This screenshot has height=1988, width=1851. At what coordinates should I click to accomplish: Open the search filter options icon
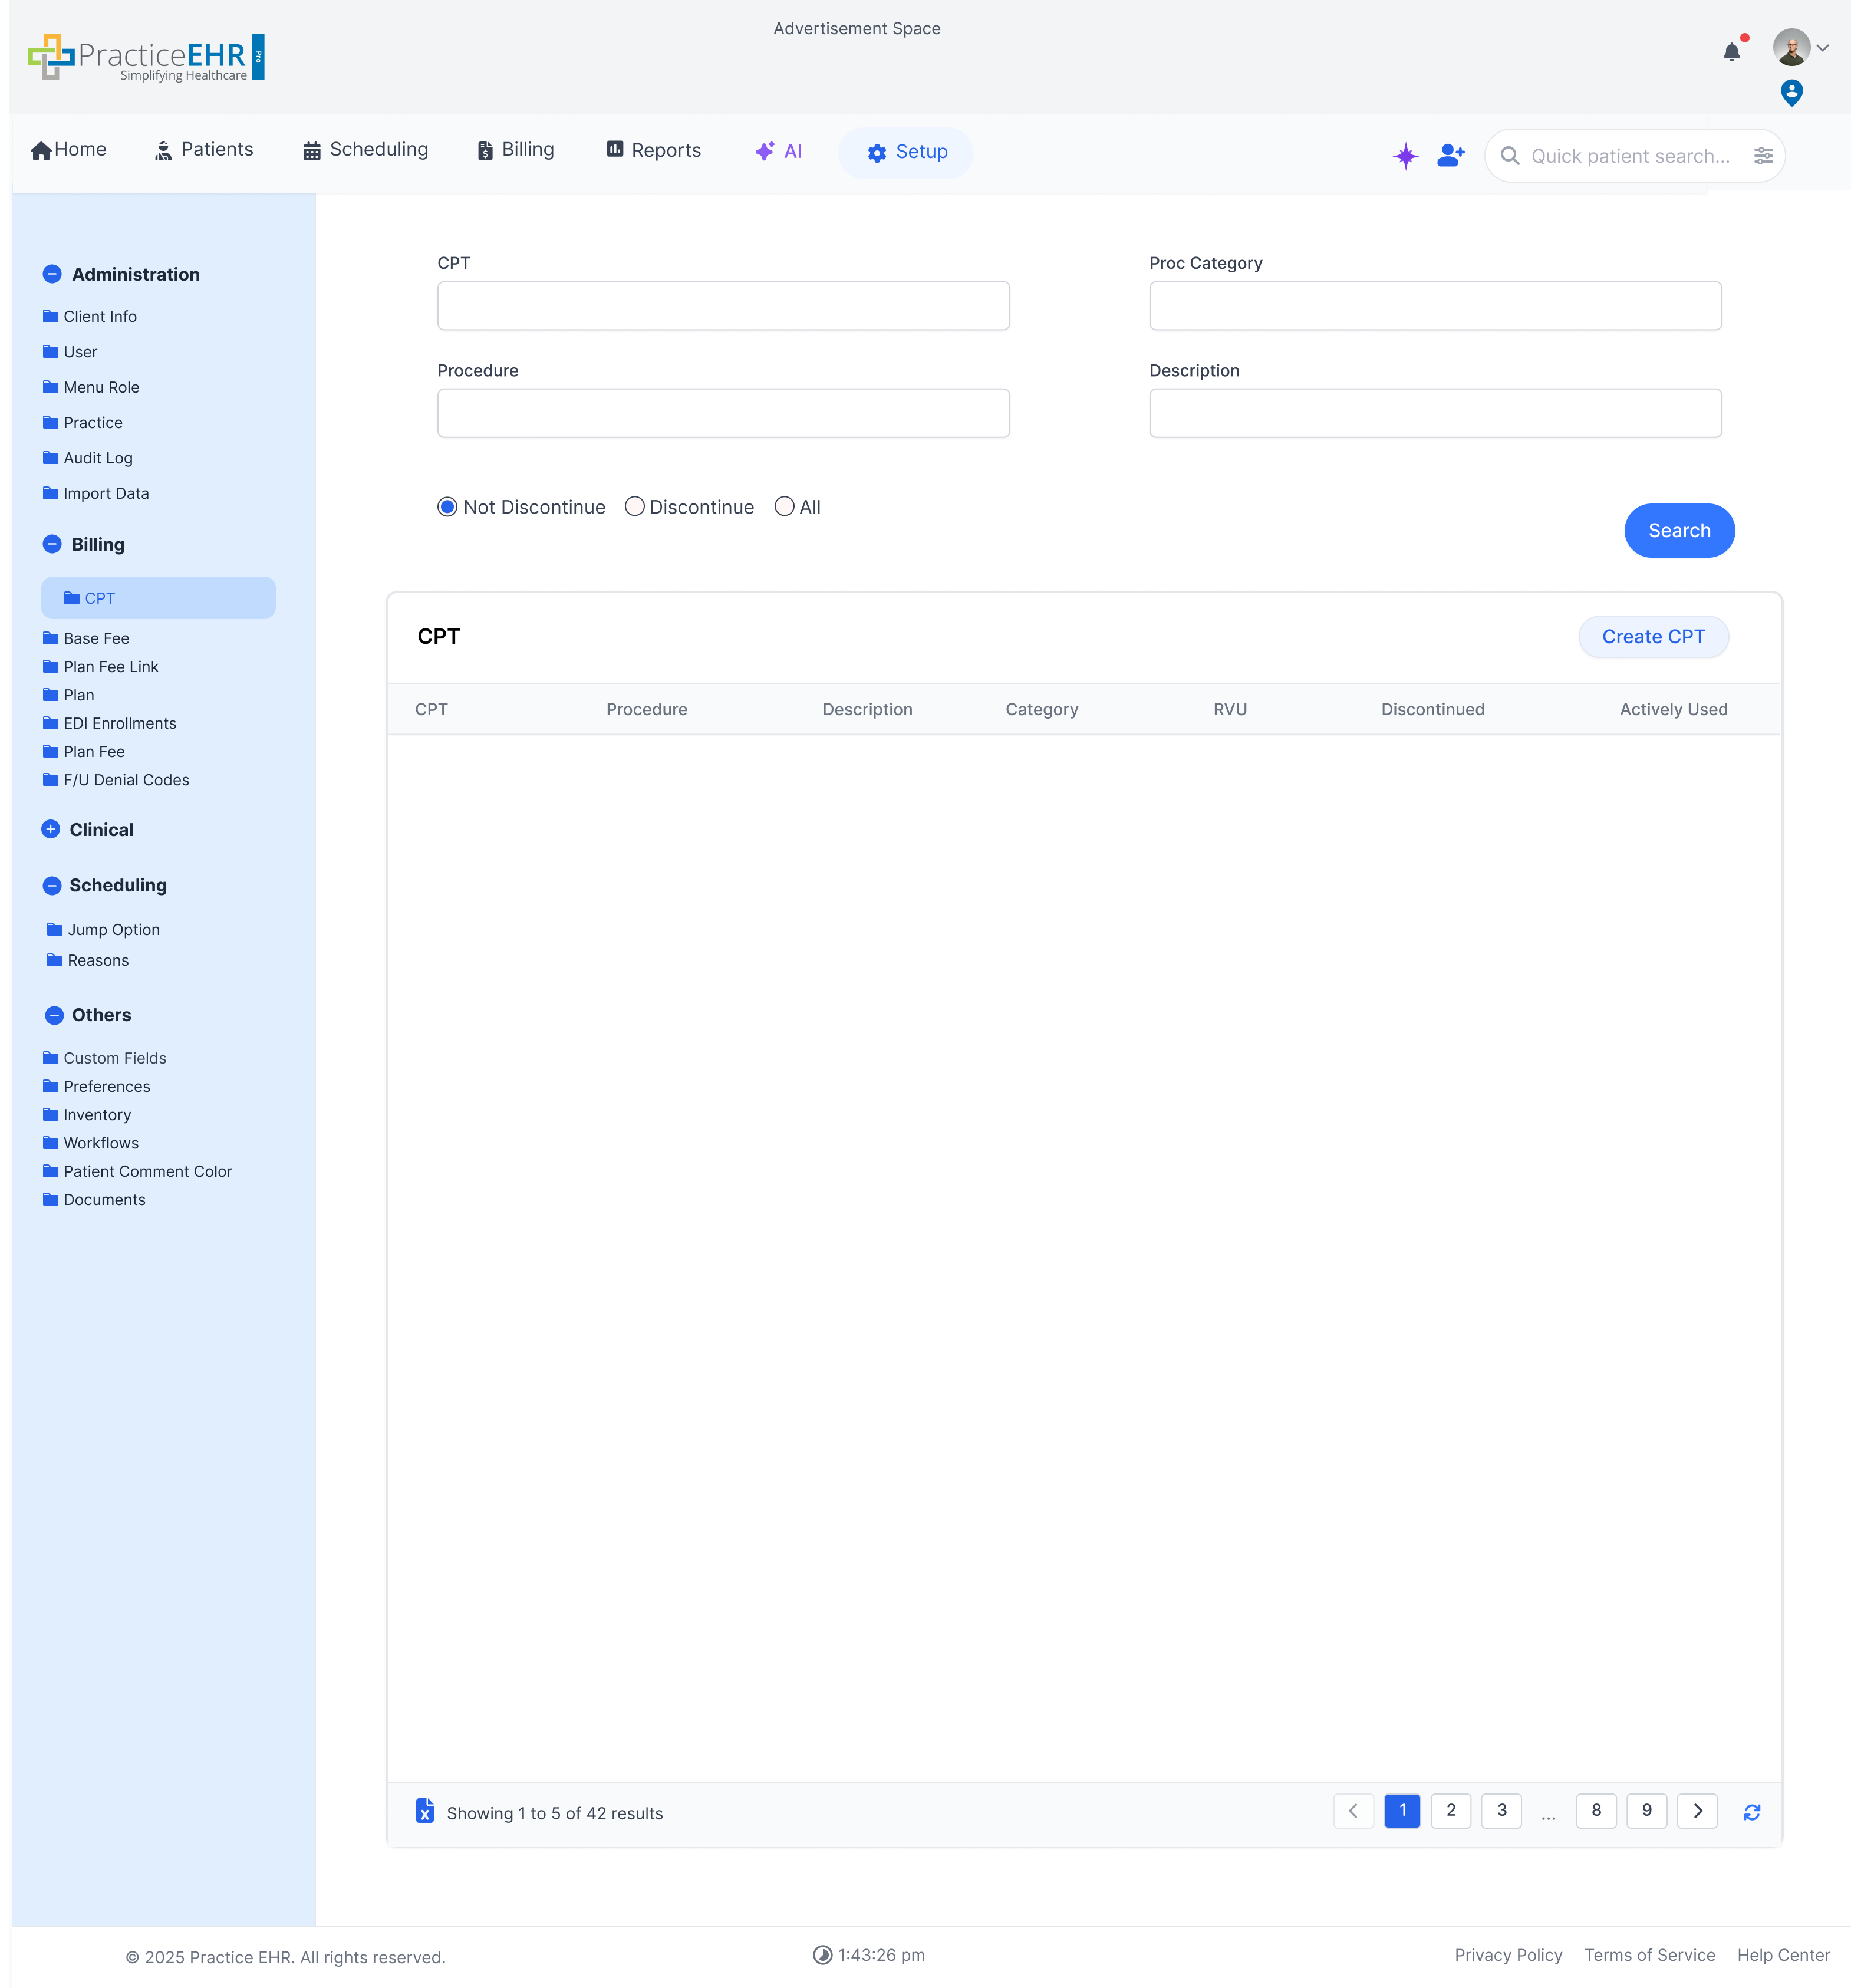point(1763,156)
